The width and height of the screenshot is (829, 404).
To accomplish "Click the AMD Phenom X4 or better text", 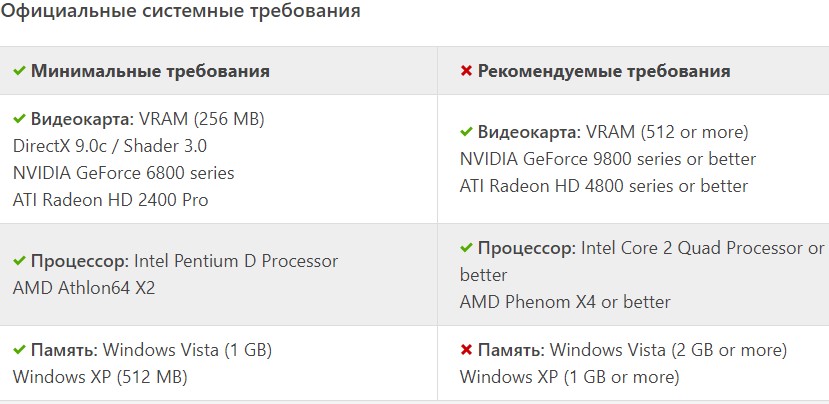I will [x=565, y=302].
